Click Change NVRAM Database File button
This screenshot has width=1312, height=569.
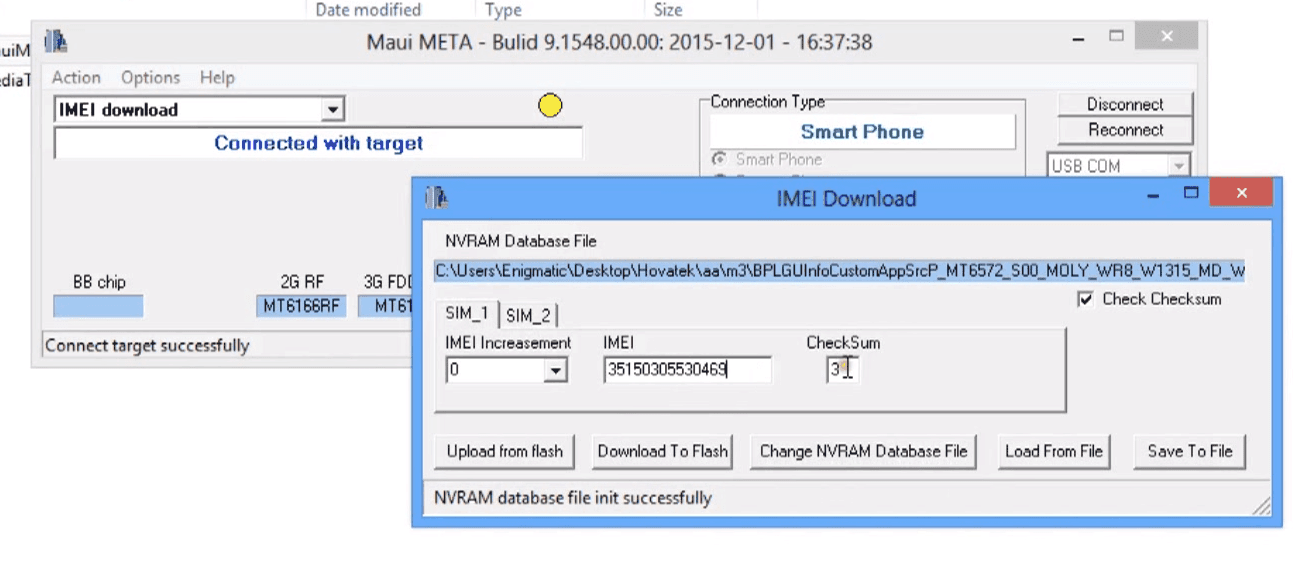pyautogui.click(x=863, y=451)
